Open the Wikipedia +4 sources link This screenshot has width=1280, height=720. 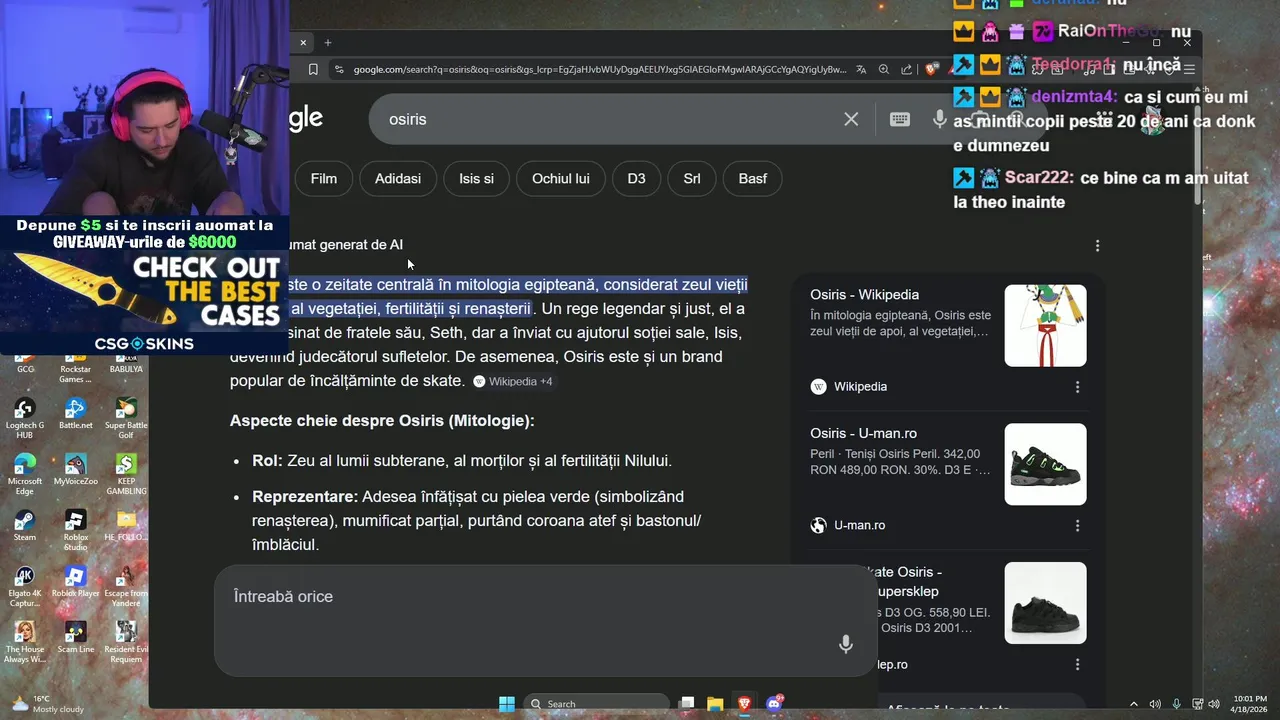(512, 381)
